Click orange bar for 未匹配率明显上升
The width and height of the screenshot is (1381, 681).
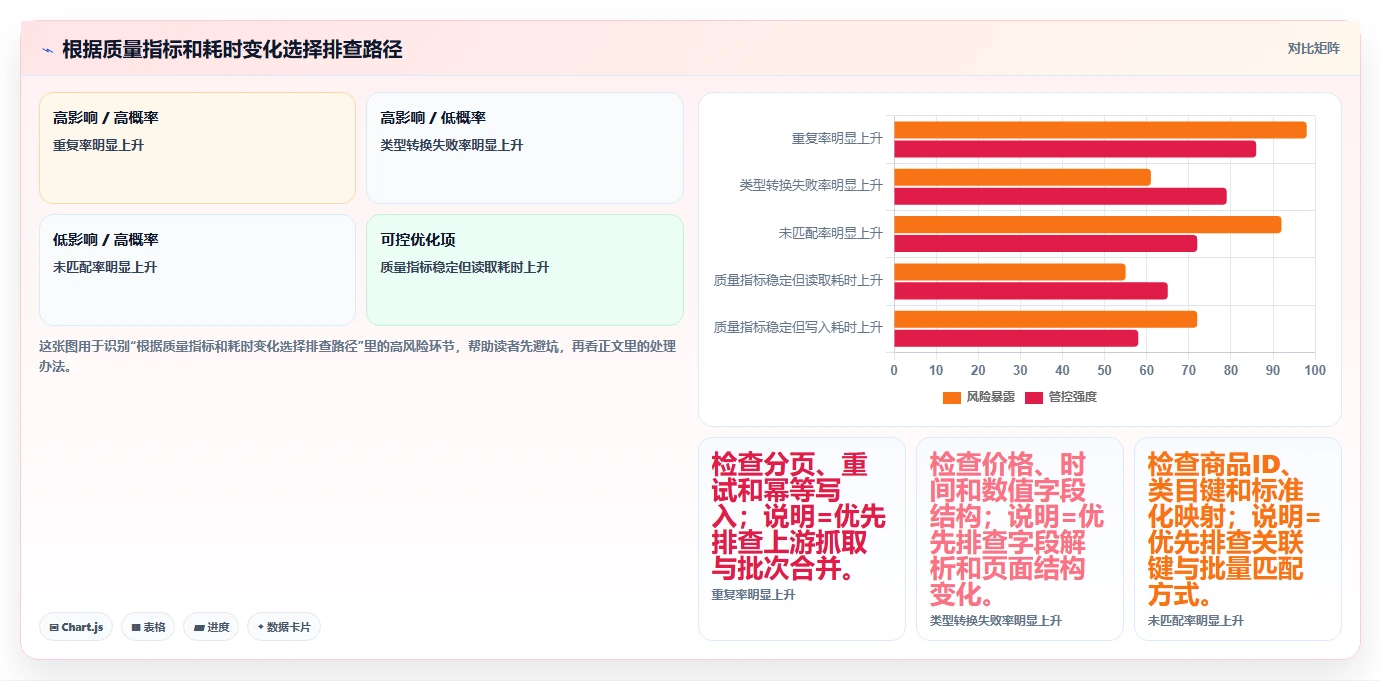pos(1088,224)
